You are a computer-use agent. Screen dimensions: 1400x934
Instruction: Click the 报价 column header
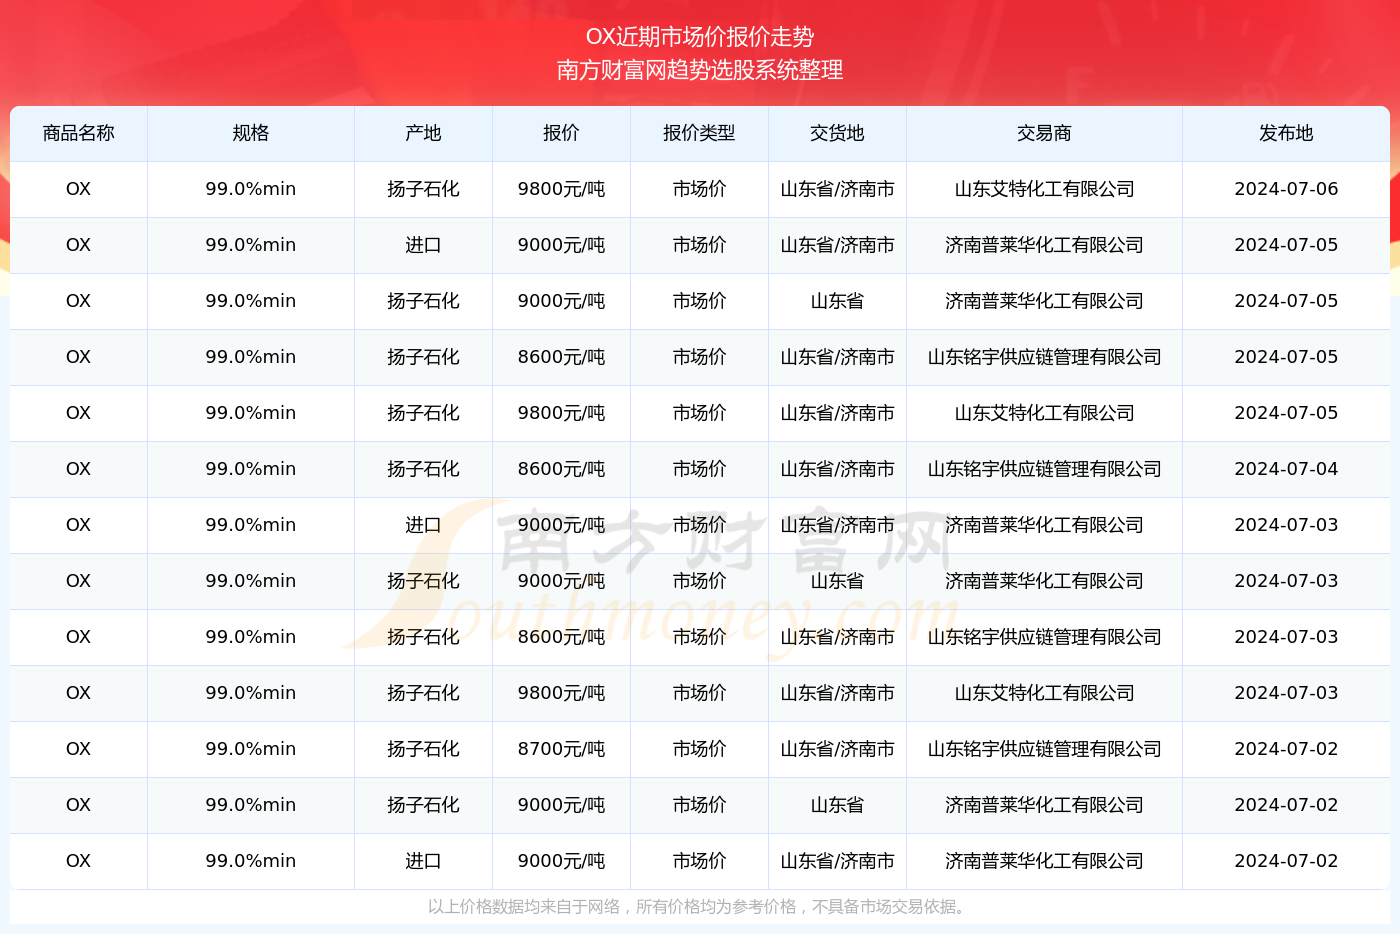pyautogui.click(x=561, y=133)
